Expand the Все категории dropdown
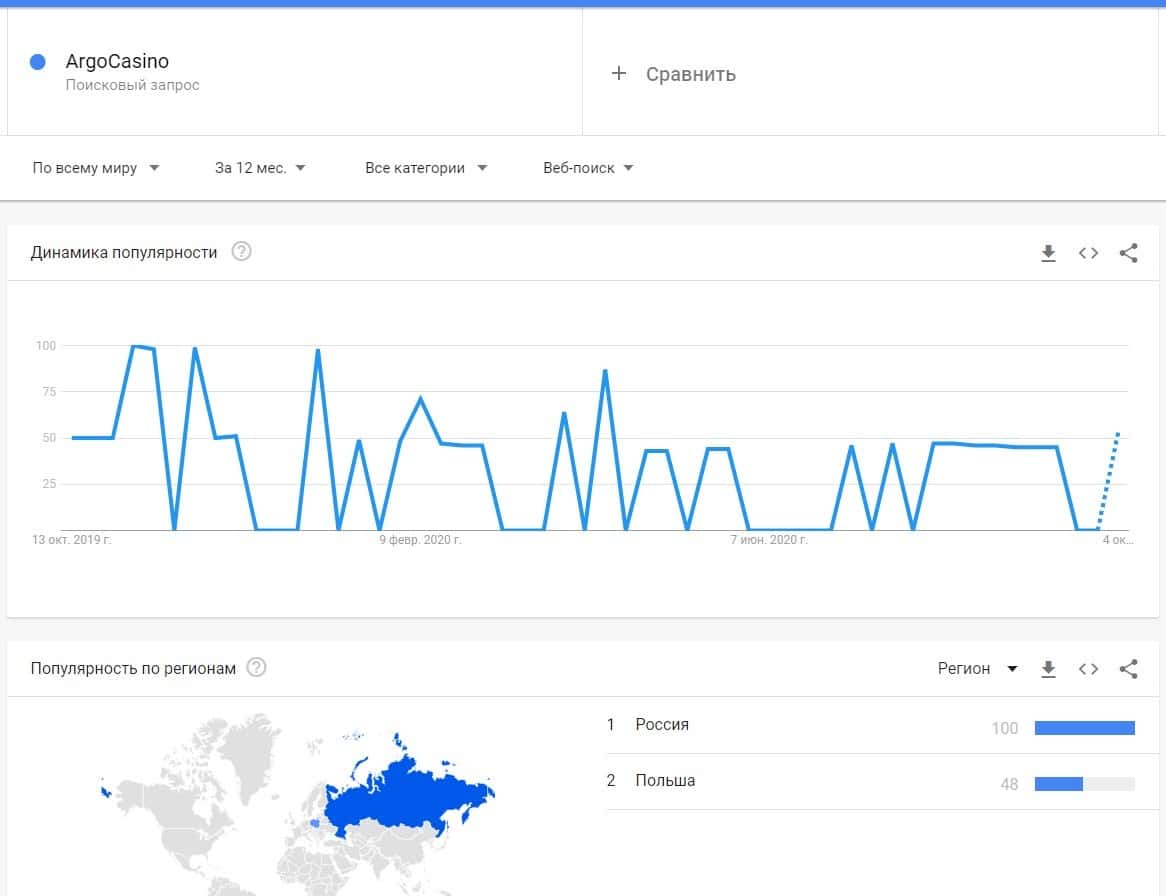The image size is (1166, 896). pyautogui.click(x=426, y=168)
